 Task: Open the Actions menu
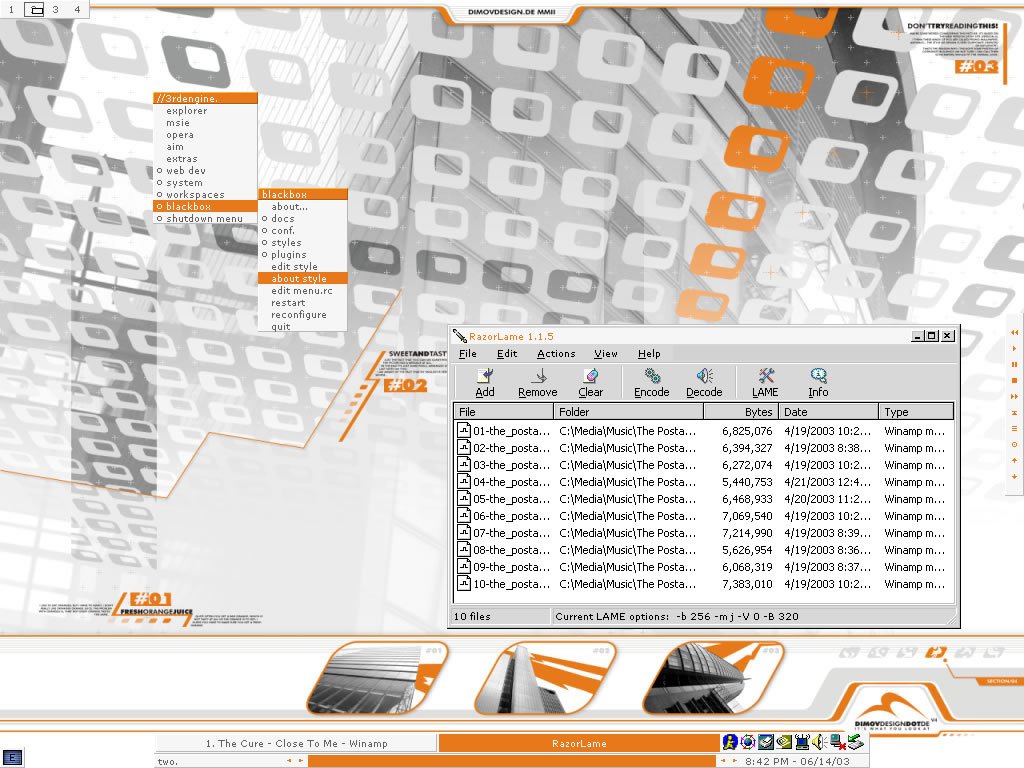click(x=556, y=353)
